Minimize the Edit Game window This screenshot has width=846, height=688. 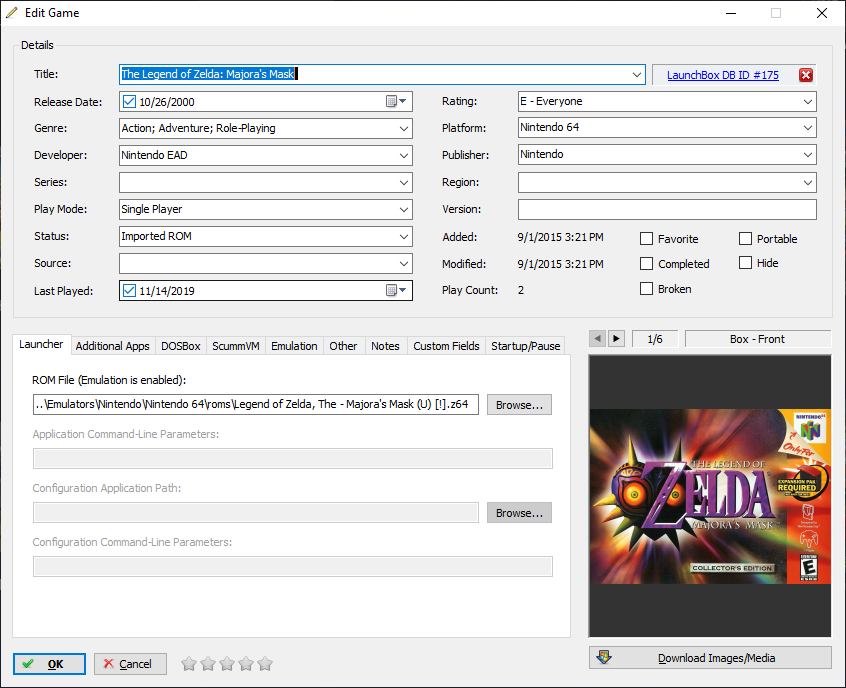[731, 13]
